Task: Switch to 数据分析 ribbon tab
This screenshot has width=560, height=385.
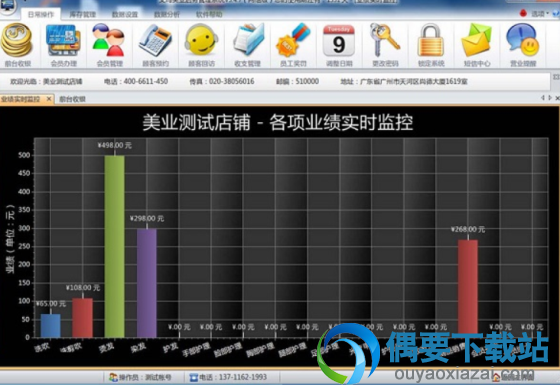Action: pos(166,14)
